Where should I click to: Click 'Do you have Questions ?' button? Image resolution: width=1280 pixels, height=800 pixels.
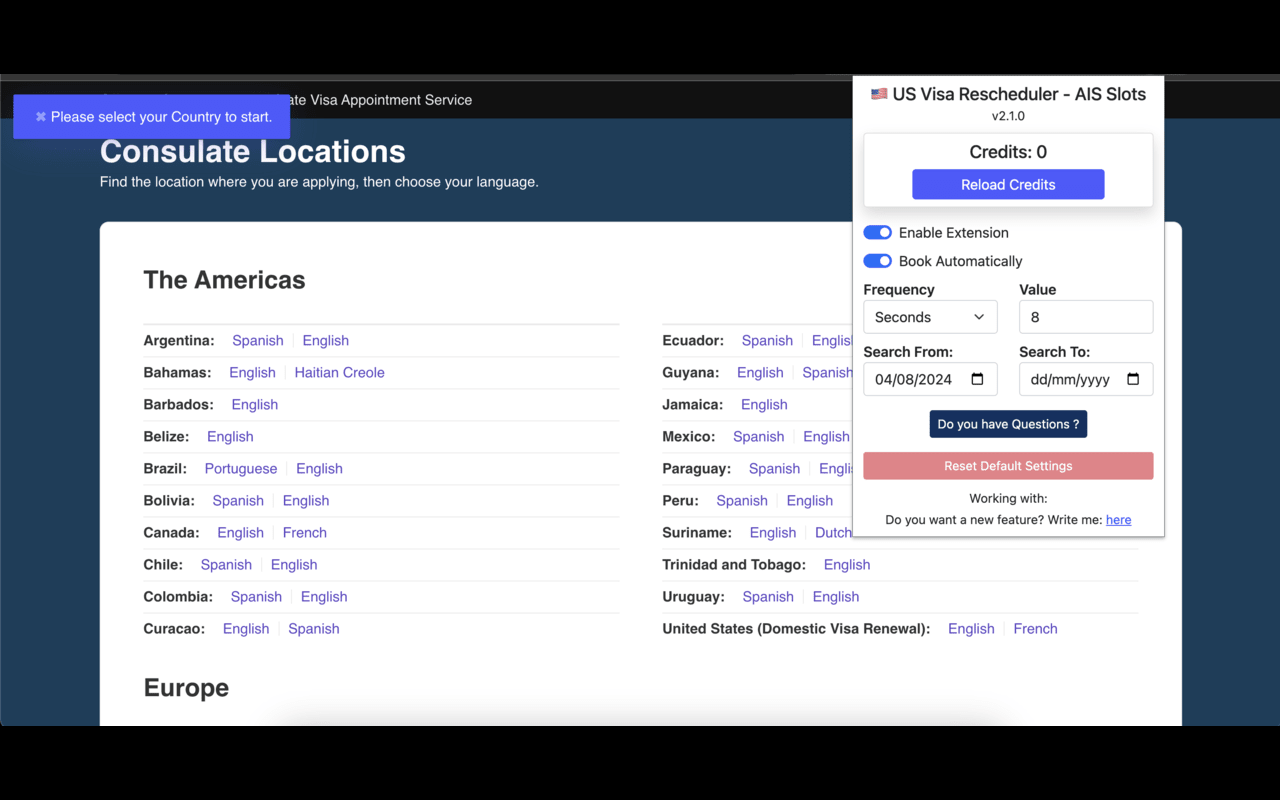pyautogui.click(x=1008, y=424)
